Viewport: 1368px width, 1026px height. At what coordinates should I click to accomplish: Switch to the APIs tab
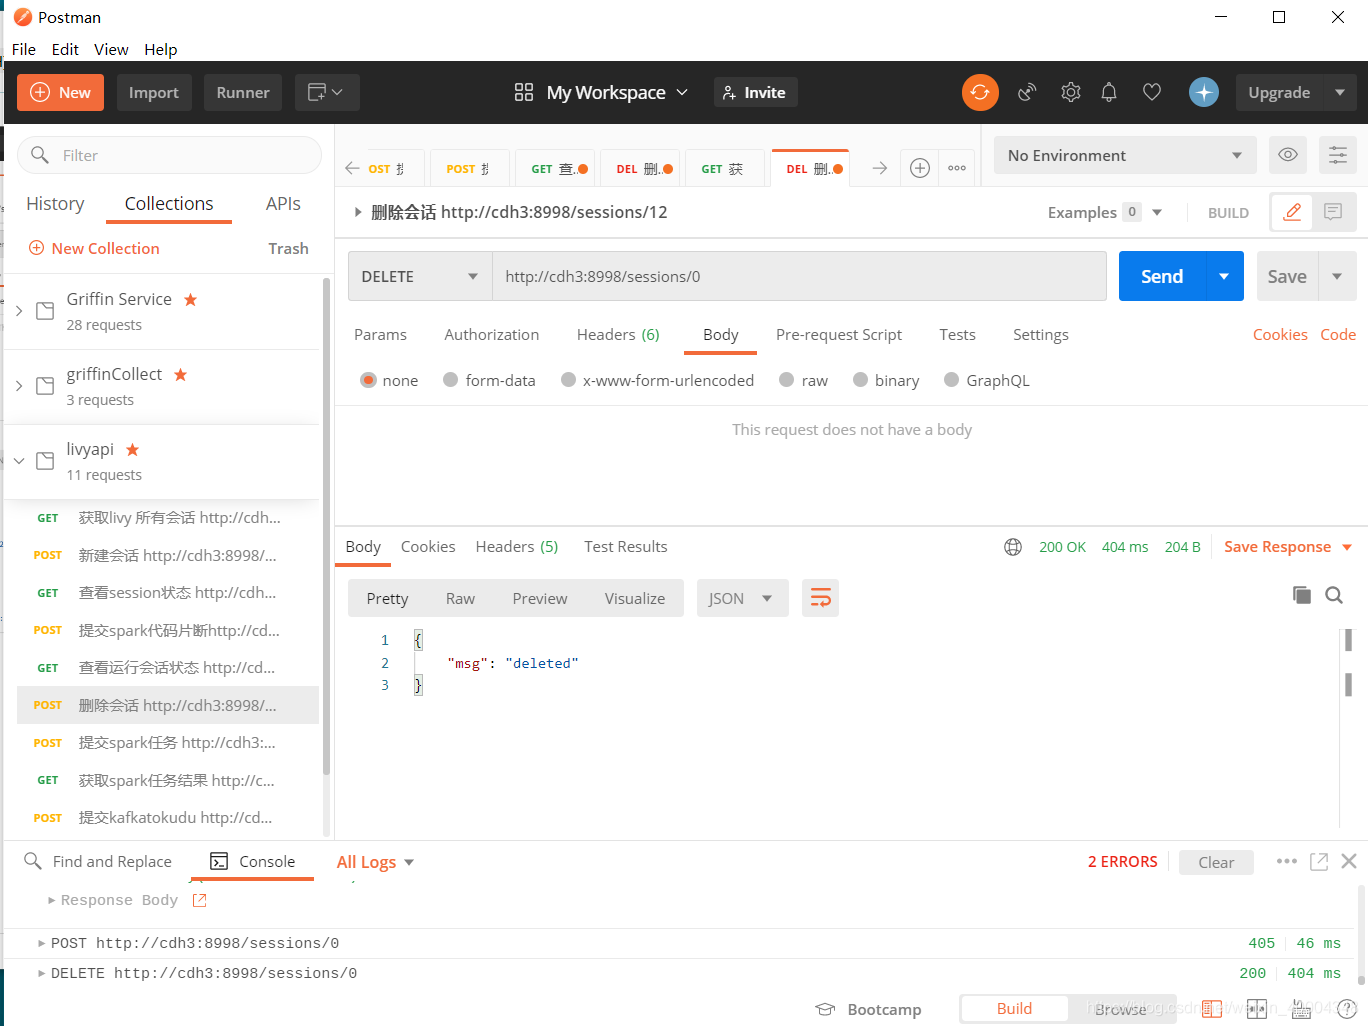[283, 203]
